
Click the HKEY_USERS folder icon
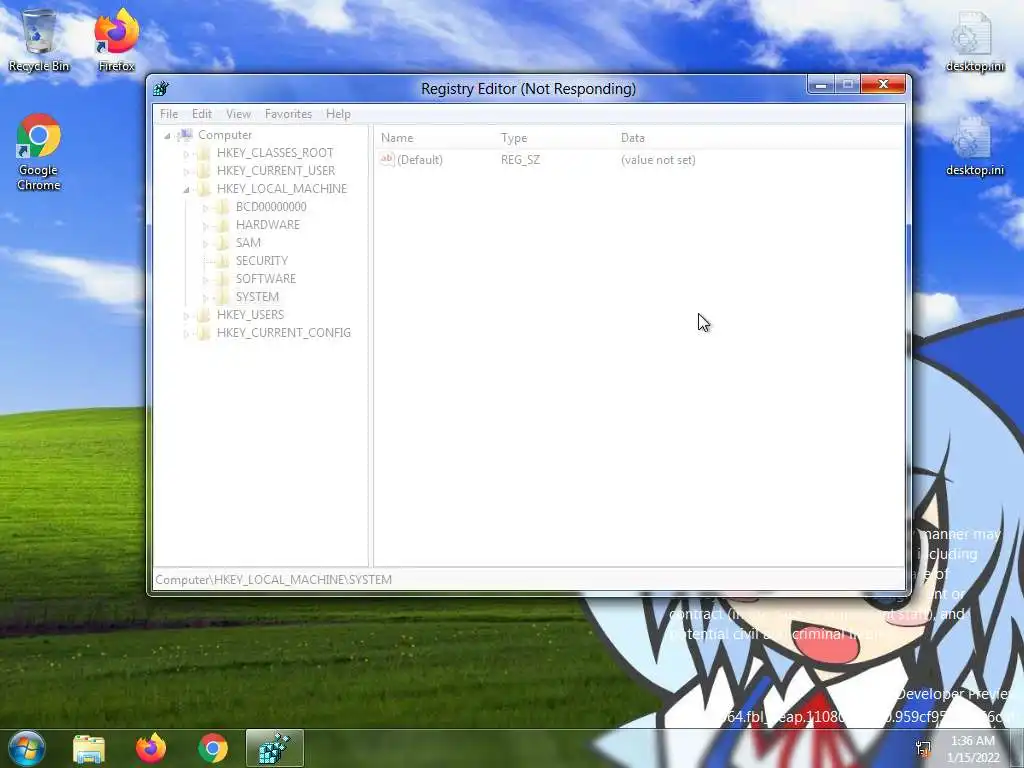204,315
